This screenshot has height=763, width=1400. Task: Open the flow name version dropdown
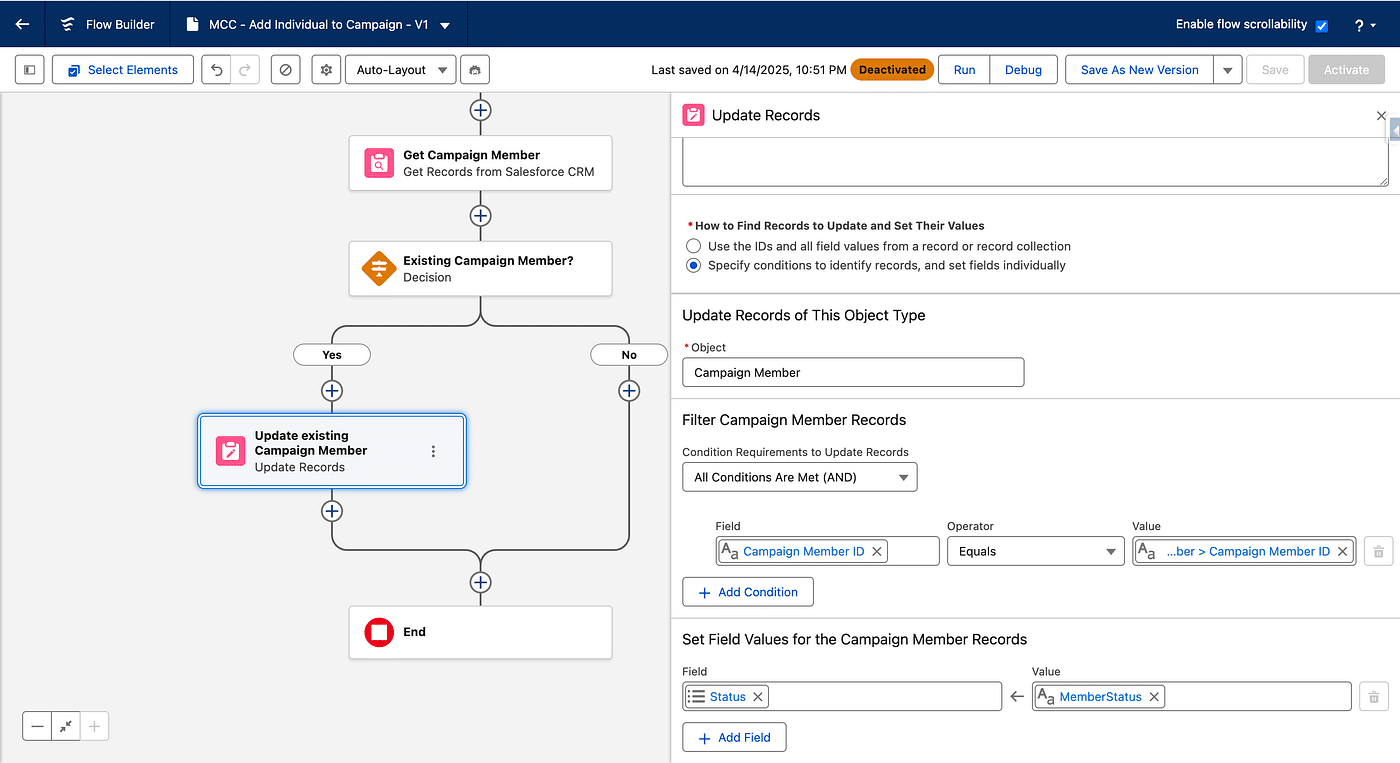point(445,25)
